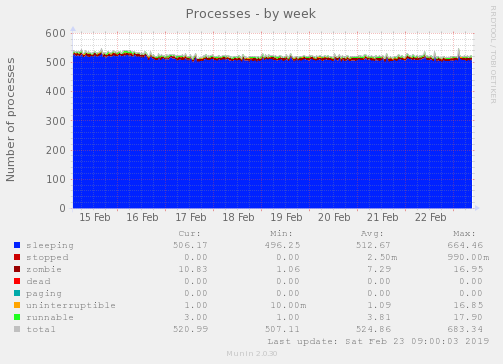
Task: Click sleeping current value 506.17
Action: (190, 245)
